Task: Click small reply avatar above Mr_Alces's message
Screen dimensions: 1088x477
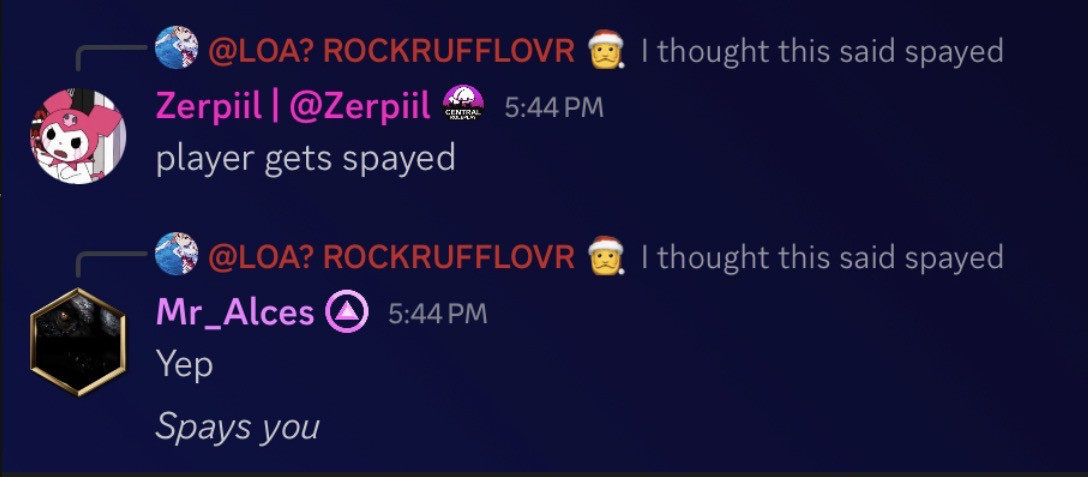Action: click(176, 253)
